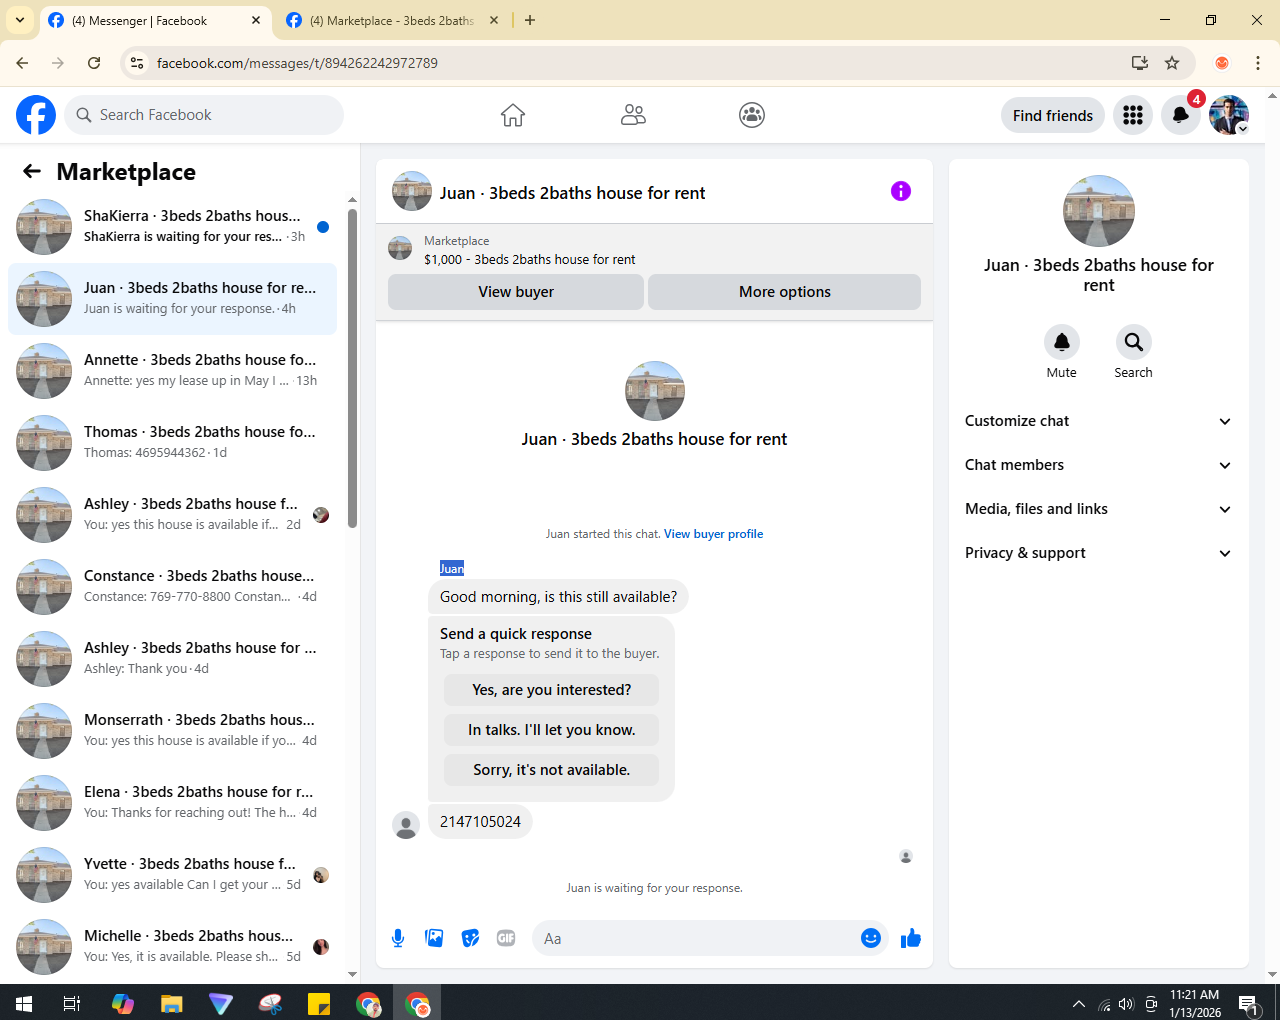Open File Explorer from the taskbar

pos(172,1003)
